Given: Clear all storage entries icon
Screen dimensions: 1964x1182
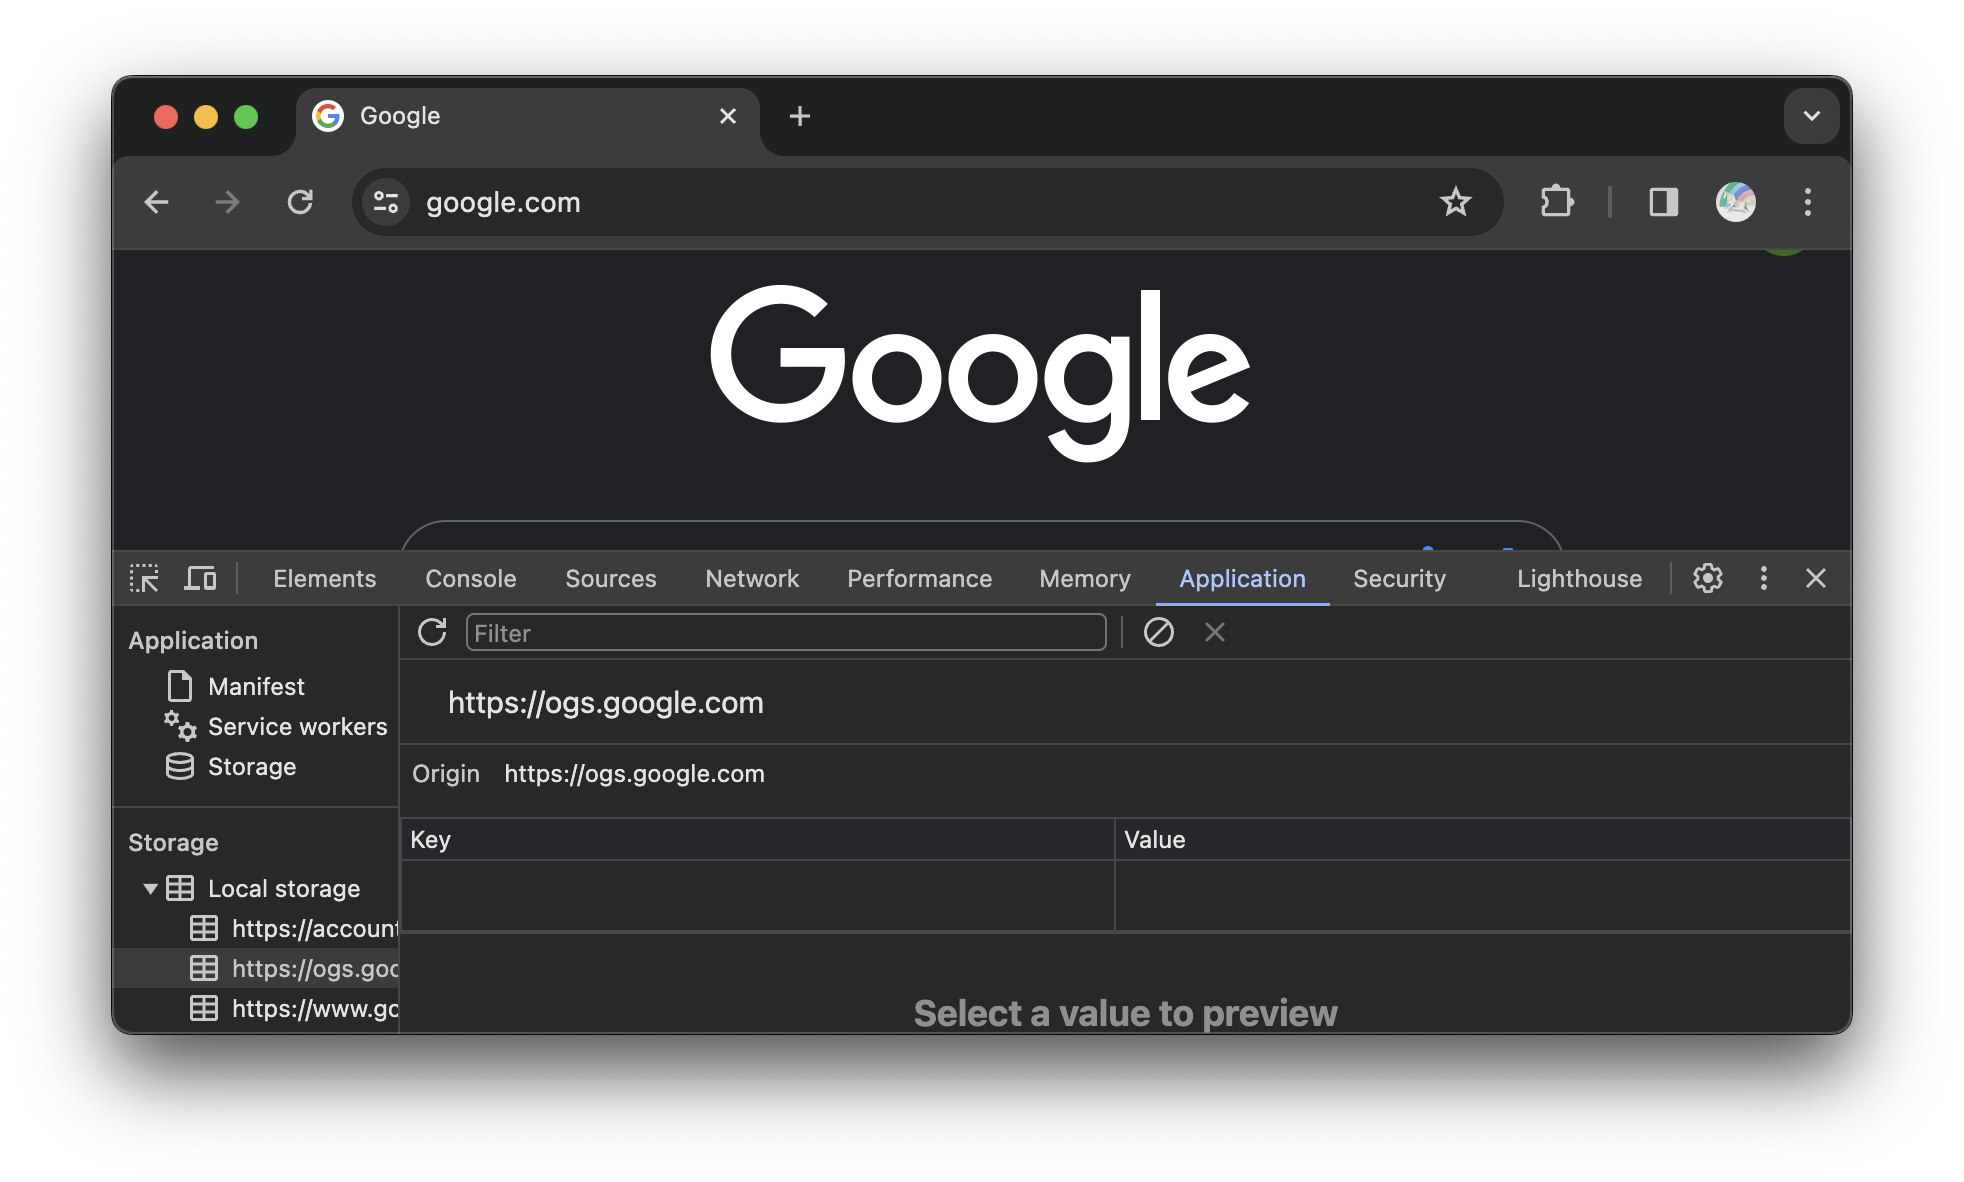Looking at the screenshot, I should (x=1158, y=632).
